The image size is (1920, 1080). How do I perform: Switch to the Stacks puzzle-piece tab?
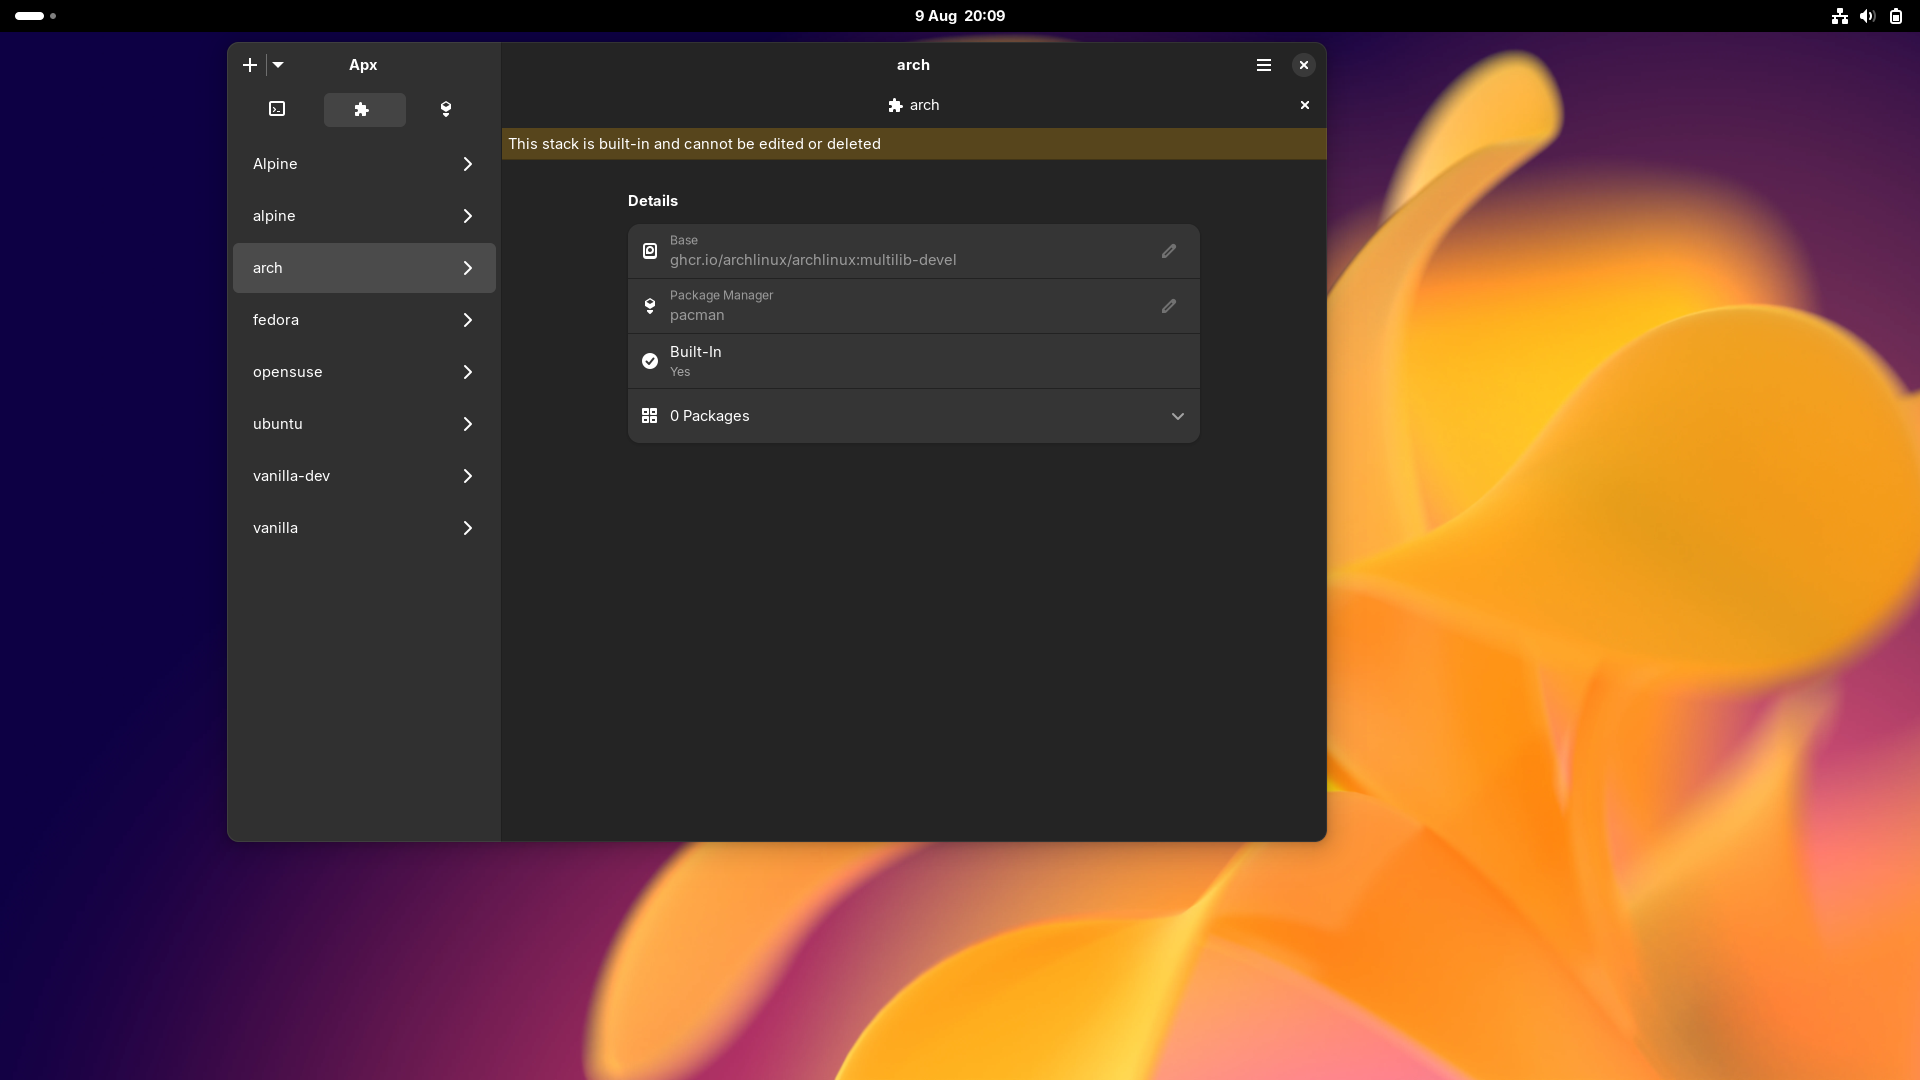coord(364,109)
